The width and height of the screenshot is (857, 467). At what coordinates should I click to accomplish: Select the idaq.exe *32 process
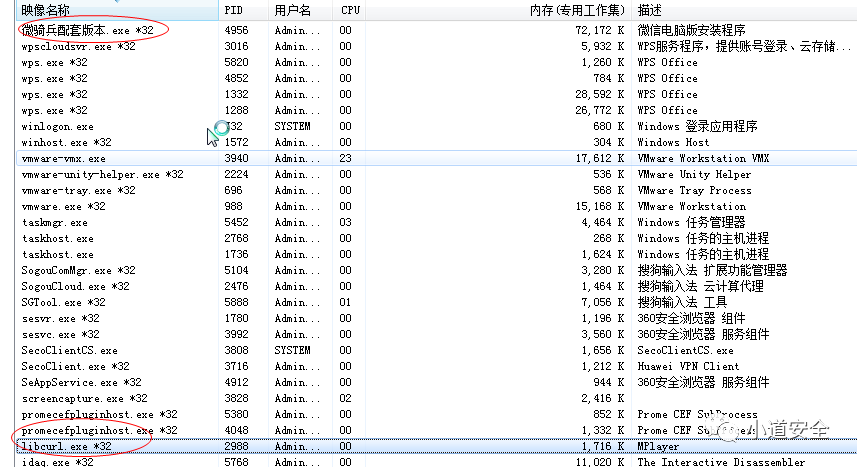(437, 462)
